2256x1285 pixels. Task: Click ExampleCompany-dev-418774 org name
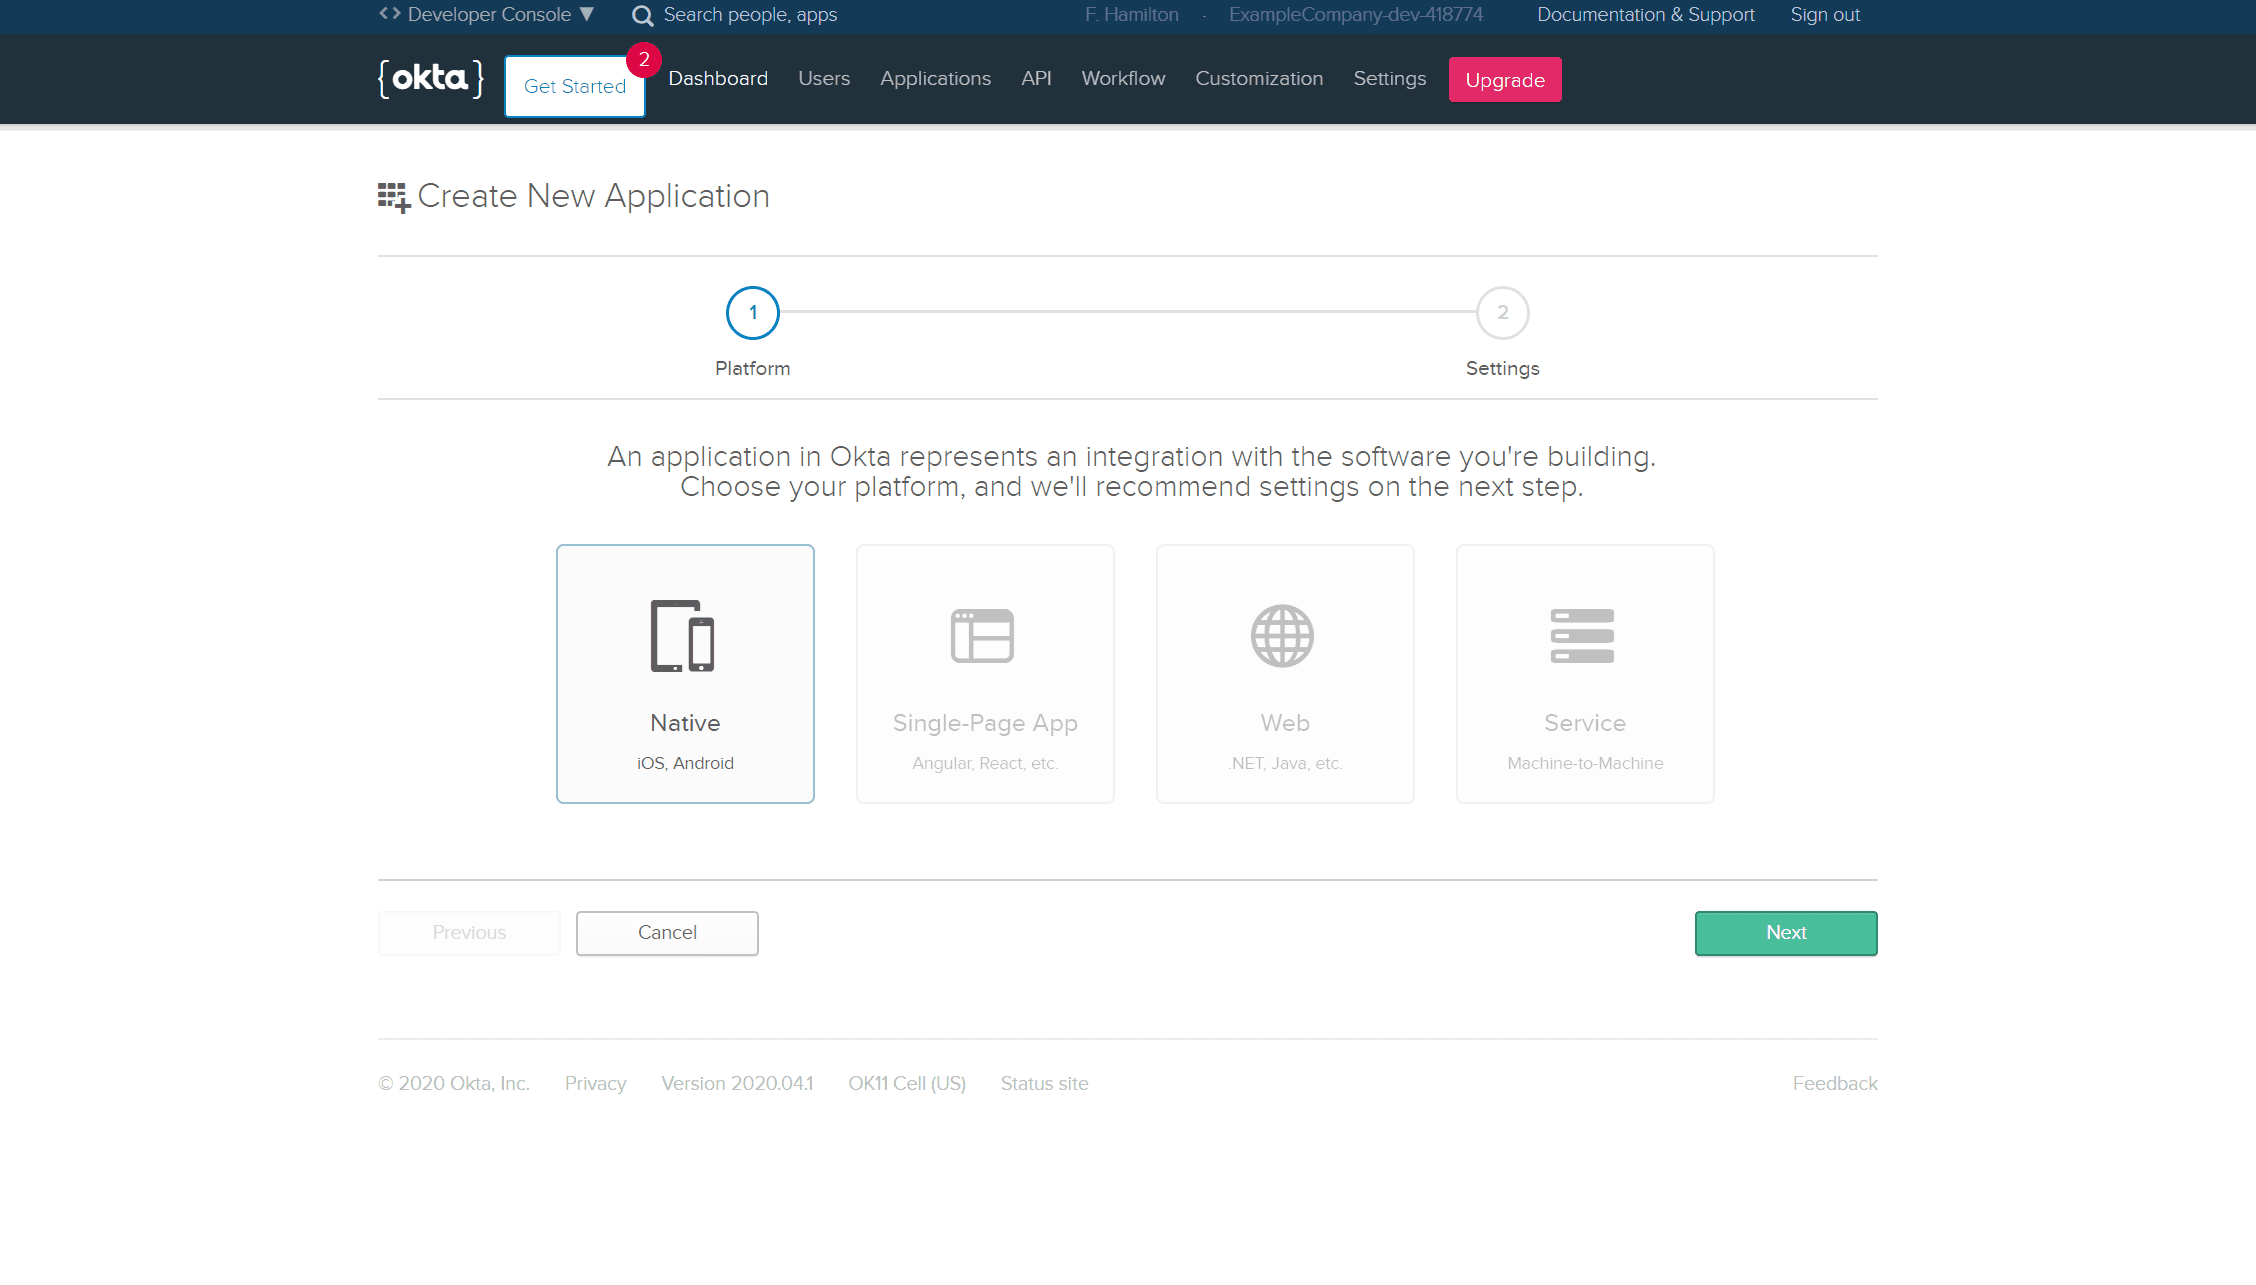coord(1356,15)
